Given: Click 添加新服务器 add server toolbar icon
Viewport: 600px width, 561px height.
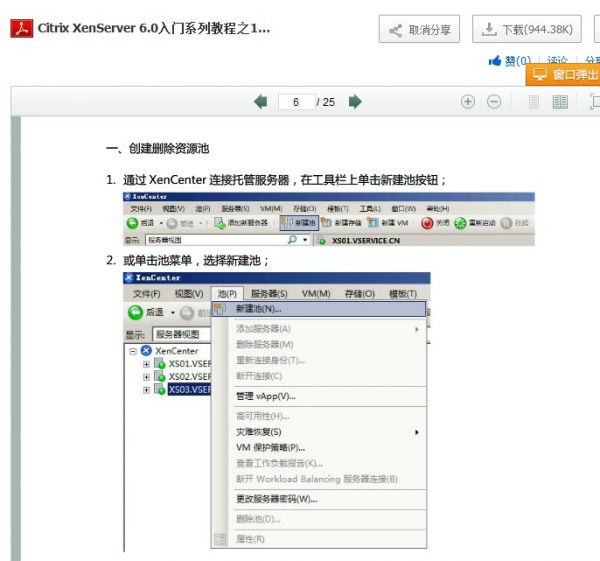Looking at the screenshot, I should 220,223.
